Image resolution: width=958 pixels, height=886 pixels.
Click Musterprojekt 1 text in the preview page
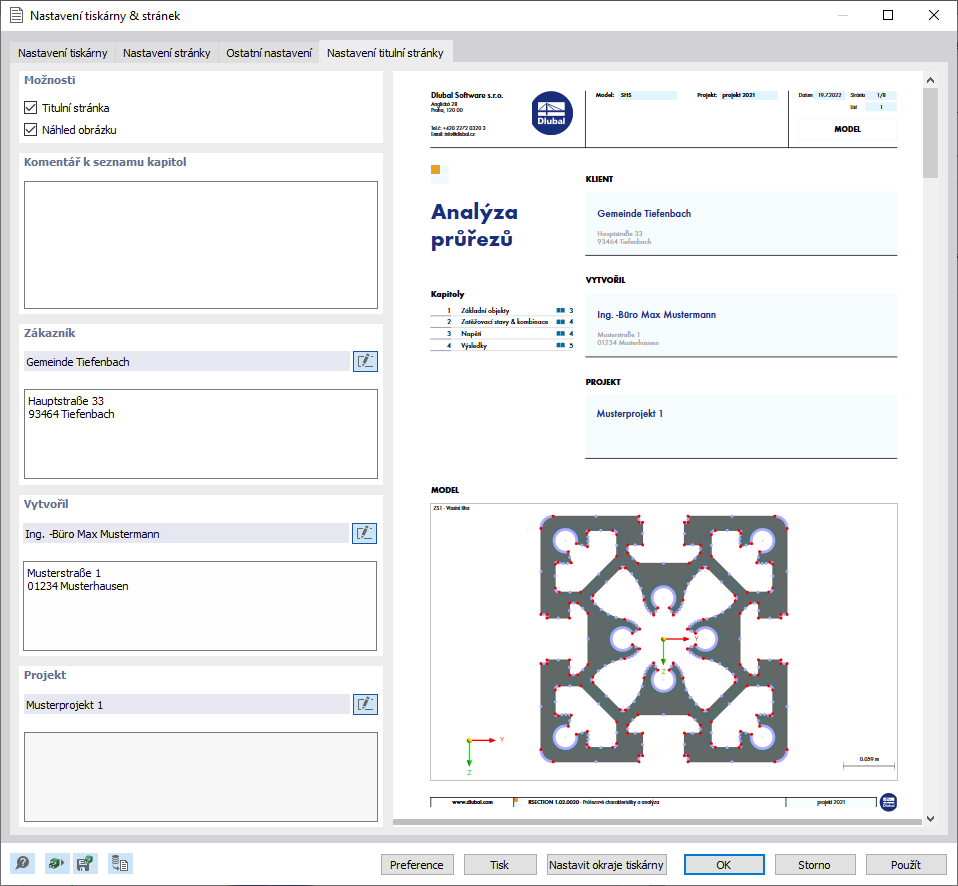[629, 414]
